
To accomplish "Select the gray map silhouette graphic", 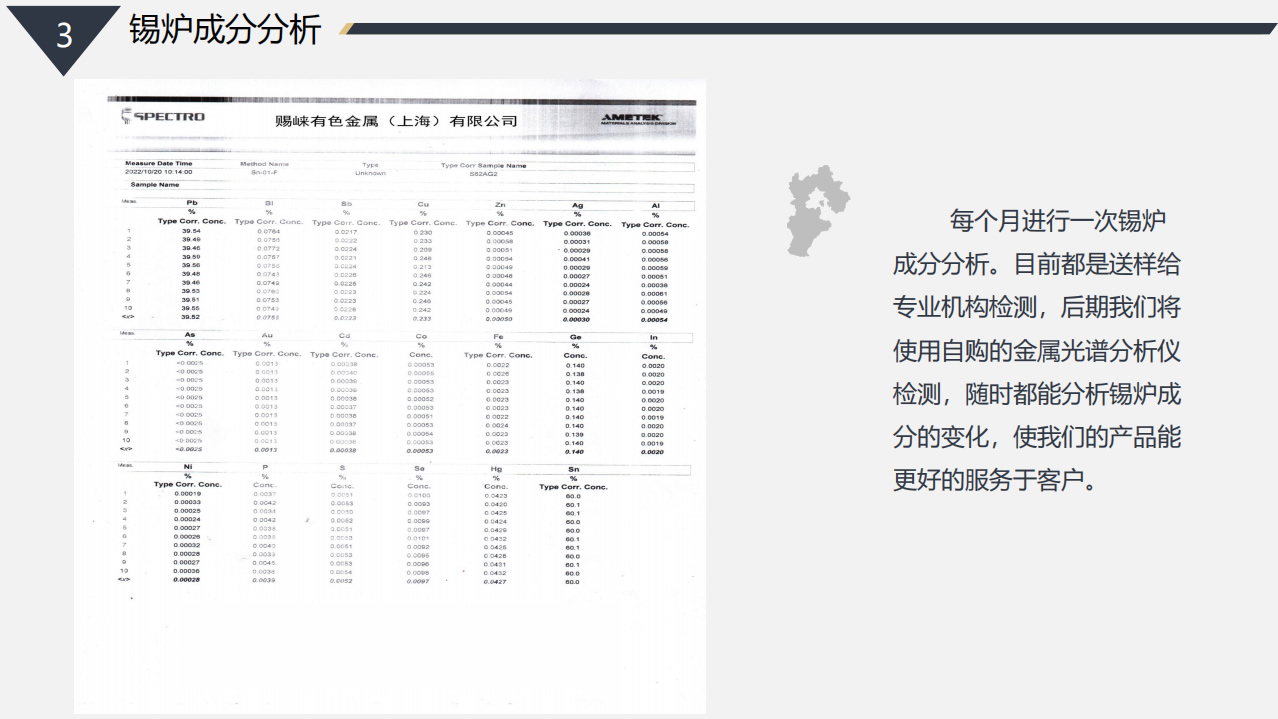I will (x=817, y=211).
